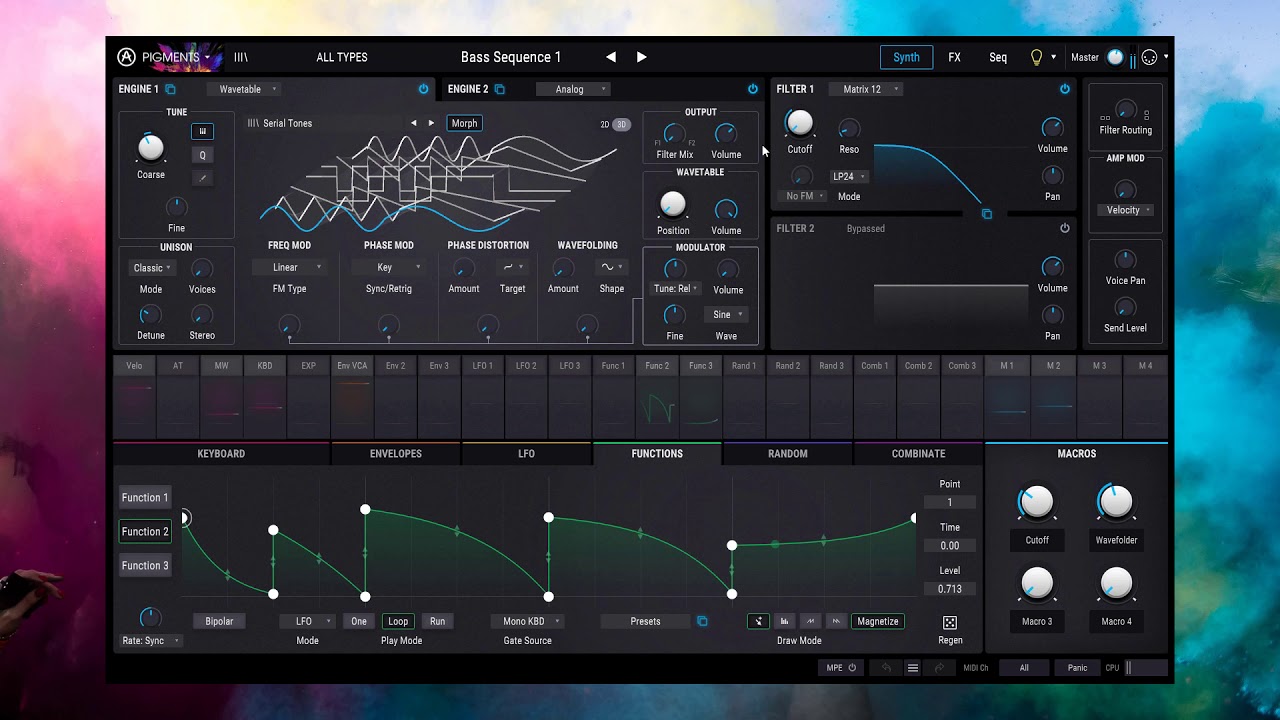Select the keyboard tuning icon in Tune
This screenshot has height=720, width=1280.
[x=202, y=131]
